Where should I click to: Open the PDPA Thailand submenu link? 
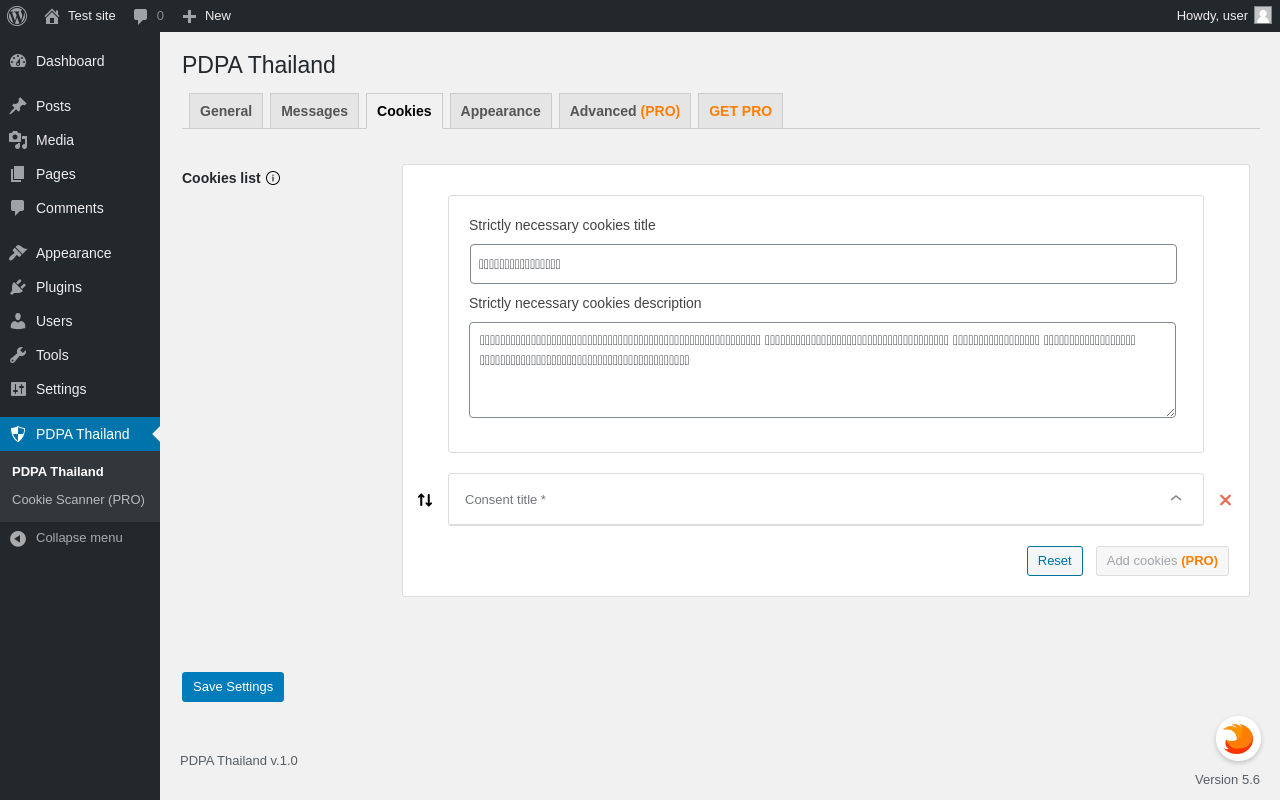coord(58,472)
